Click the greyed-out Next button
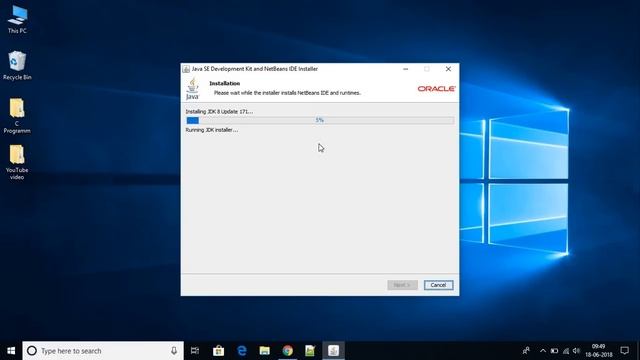 (402, 285)
